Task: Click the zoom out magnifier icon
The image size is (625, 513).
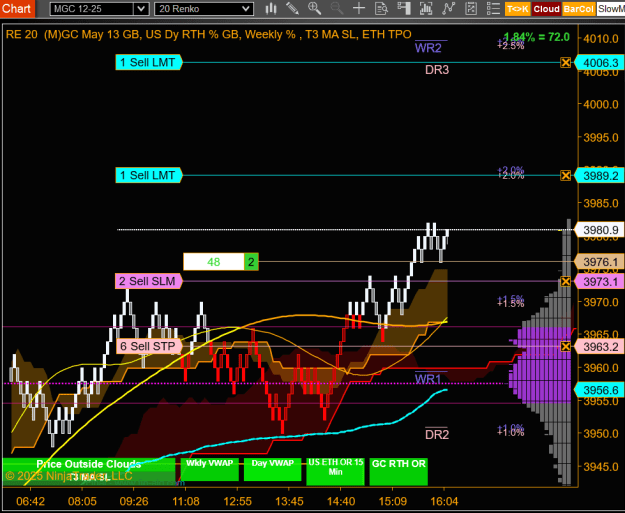Action: [337, 8]
